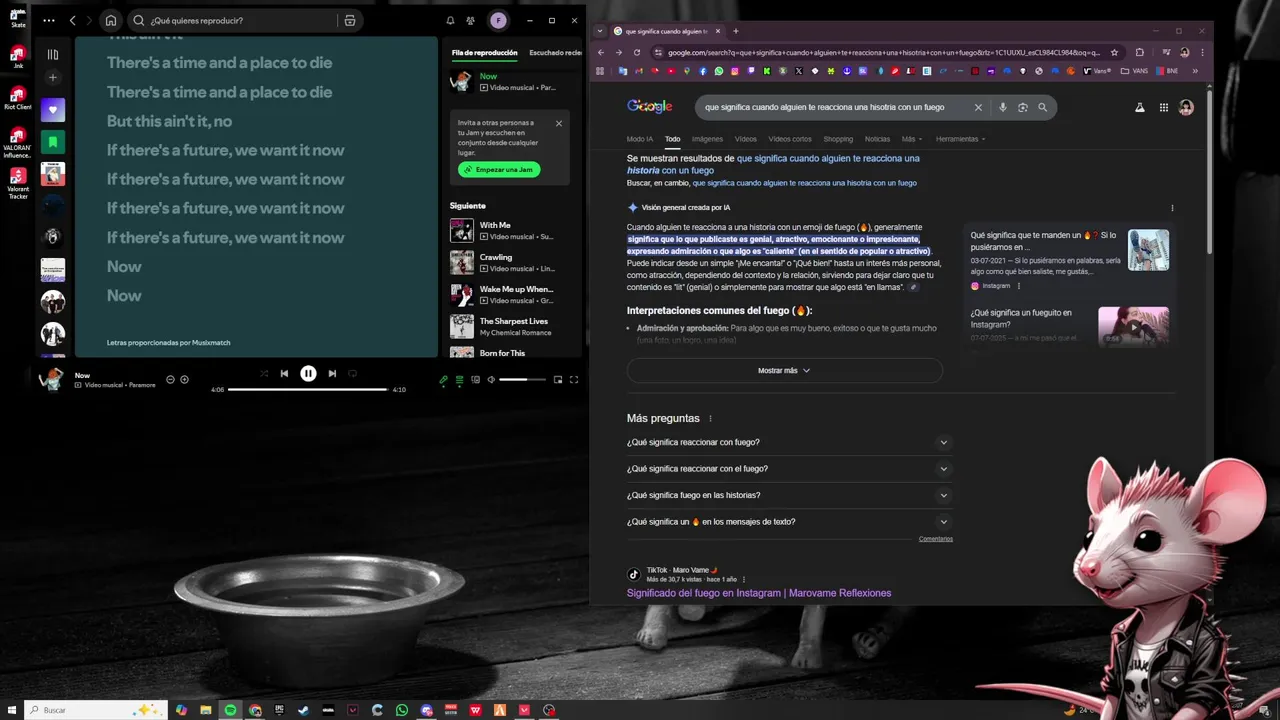Switch to Escuchado recientemente tab
Viewport: 1280px width, 720px height.
[x=555, y=52]
